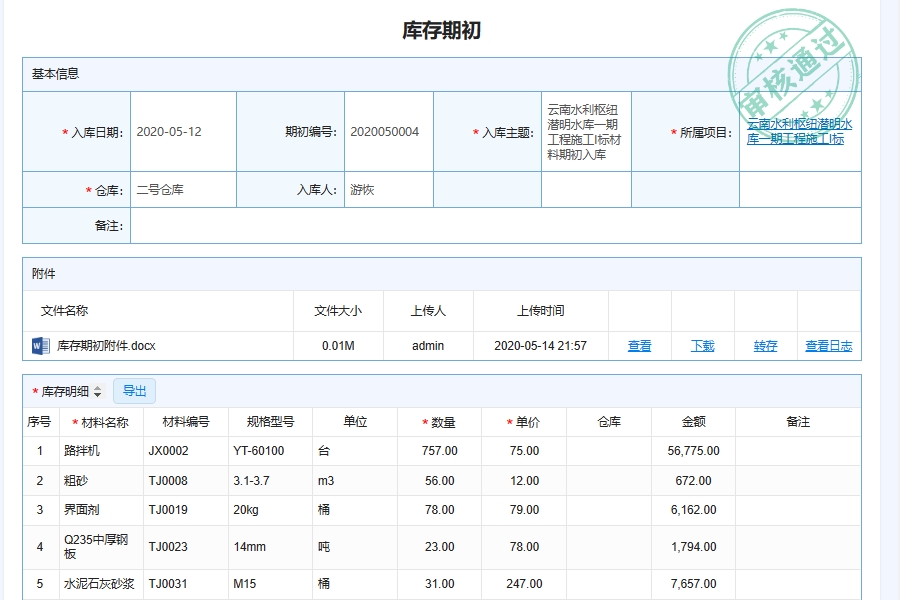
Task: Click material code TJ0023
Action: coord(168,547)
